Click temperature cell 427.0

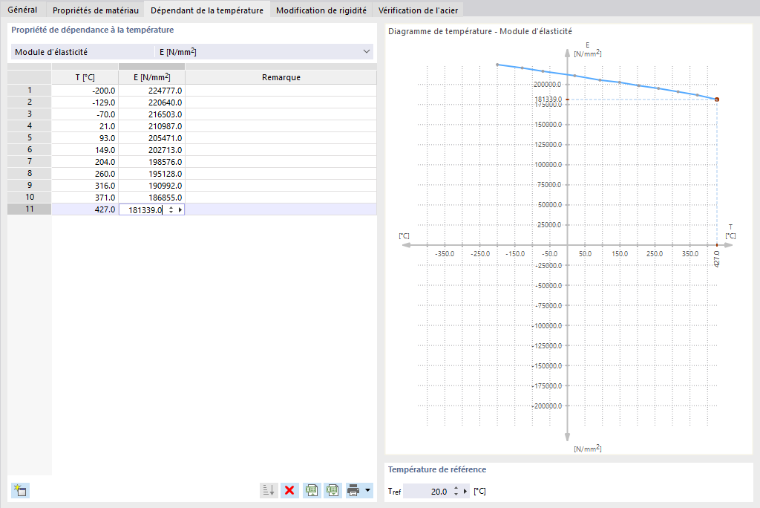coord(85,209)
